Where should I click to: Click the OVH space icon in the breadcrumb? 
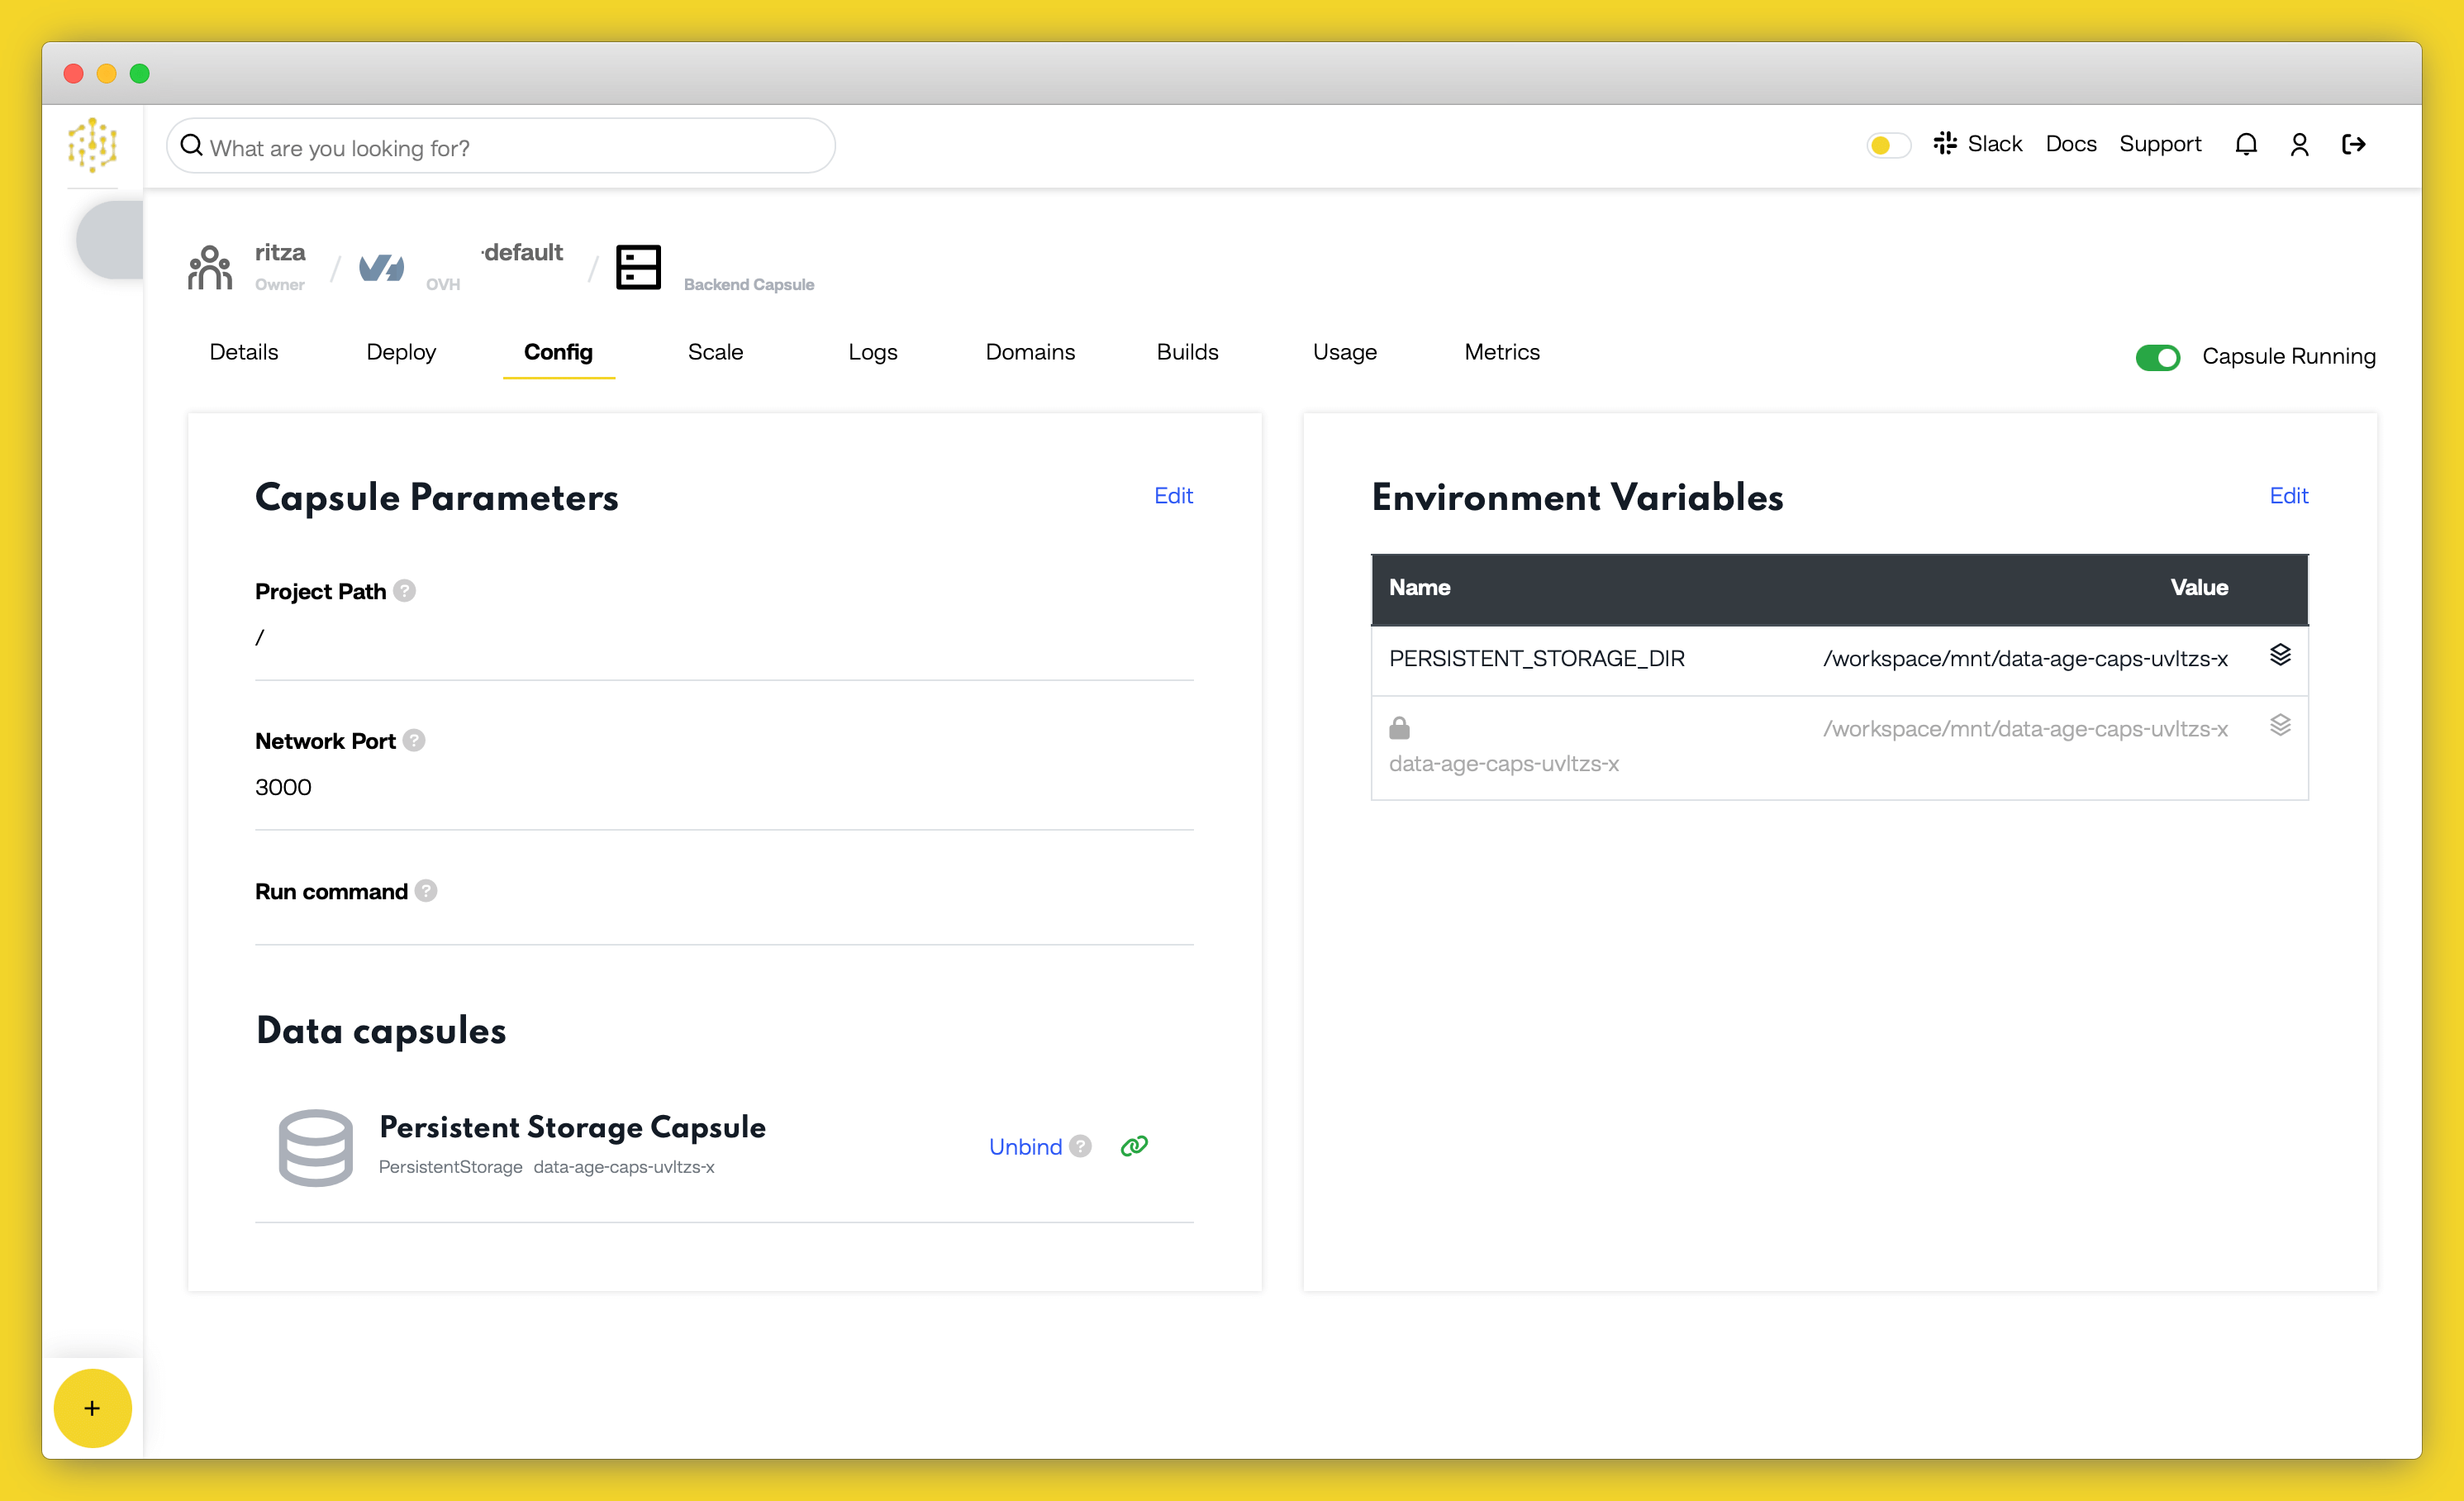[381, 267]
